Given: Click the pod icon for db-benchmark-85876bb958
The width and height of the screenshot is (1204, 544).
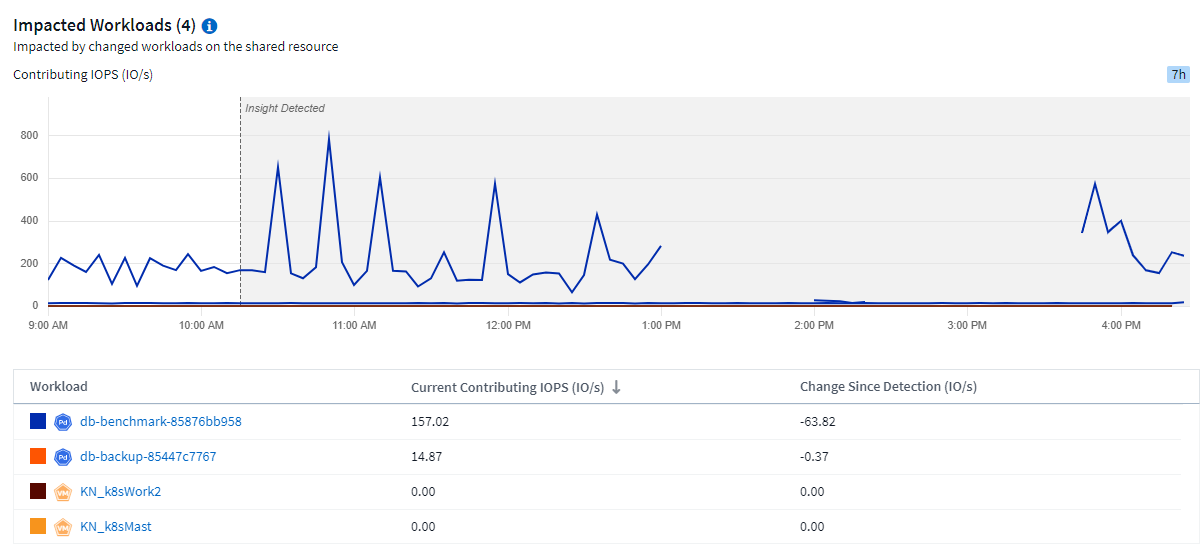Looking at the screenshot, I should click(62, 422).
